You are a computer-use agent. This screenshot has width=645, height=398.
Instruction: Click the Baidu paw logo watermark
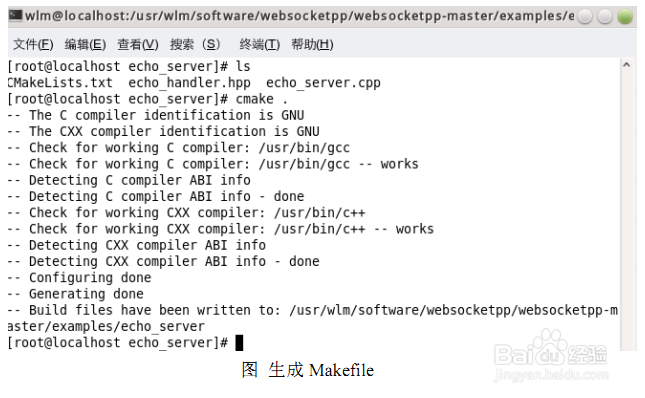[550, 347]
